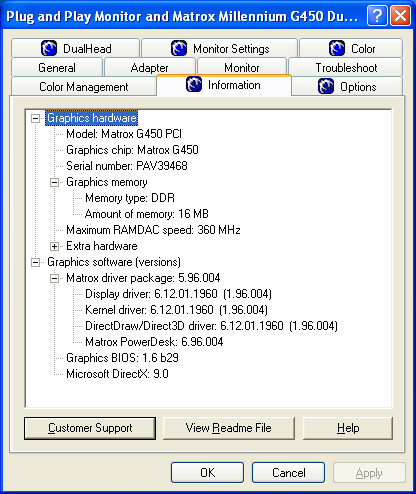Image resolution: width=416 pixels, height=494 pixels.
Task: Click the Matrox icon on Color tab
Action: [337, 48]
